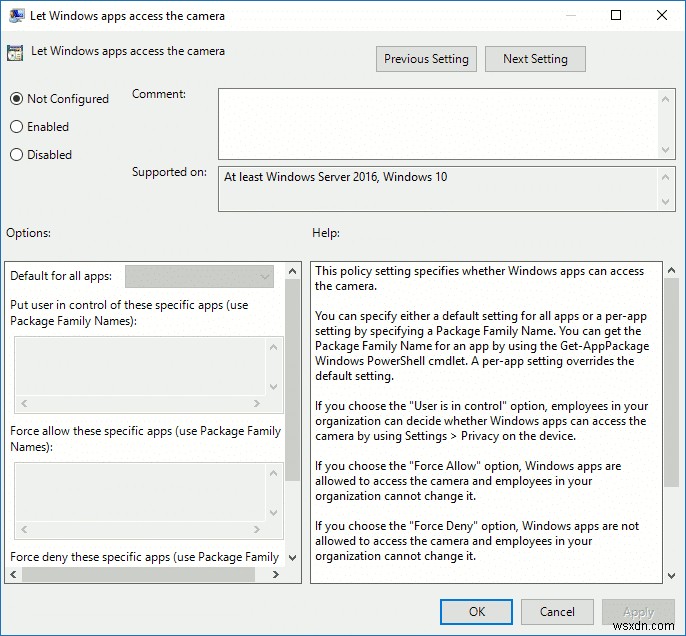Click inside the Comment text box
This screenshot has width=686, height=636.
(x=439, y=124)
